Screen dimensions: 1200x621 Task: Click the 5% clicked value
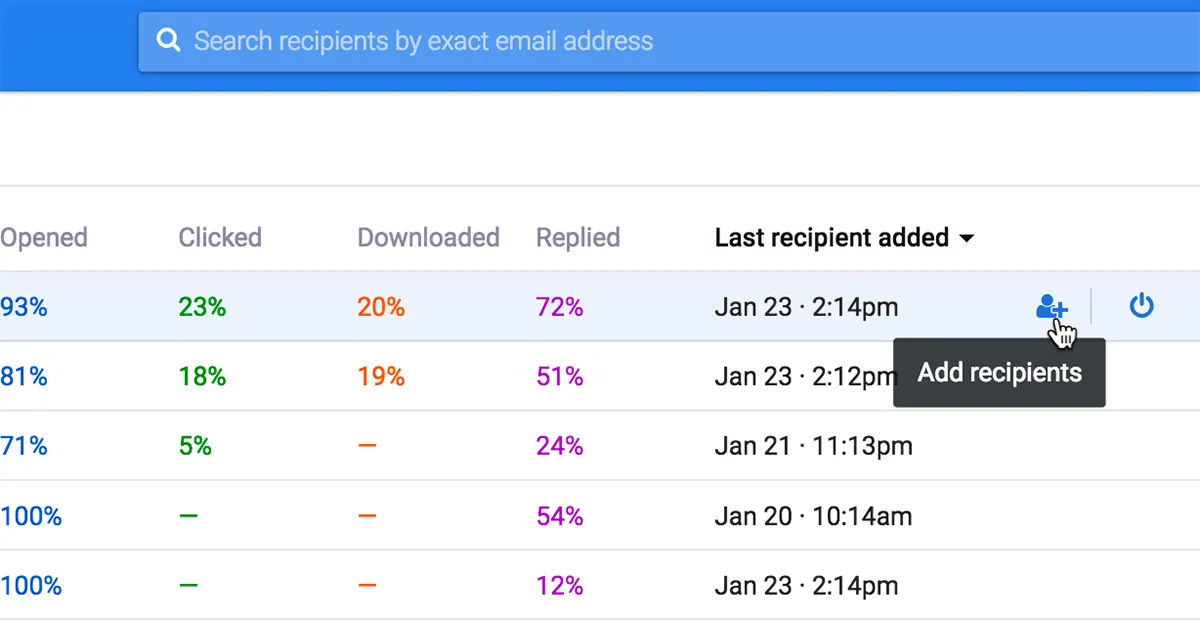click(195, 446)
